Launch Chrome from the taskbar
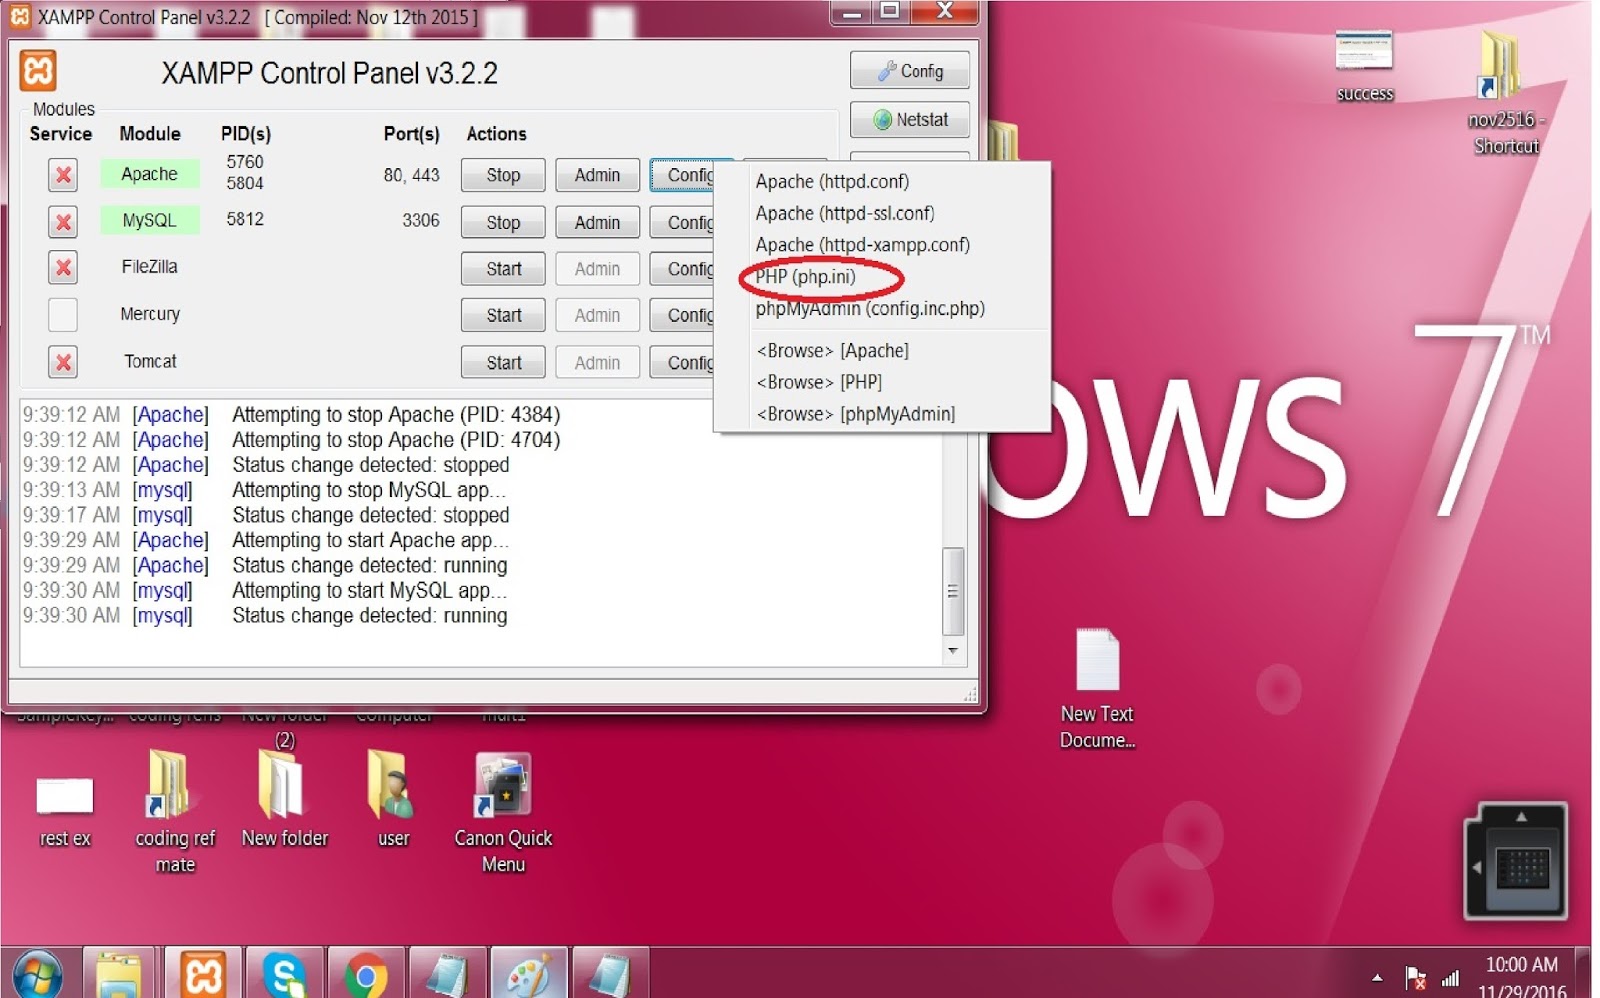This screenshot has height=998, width=1600. pyautogui.click(x=366, y=974)
